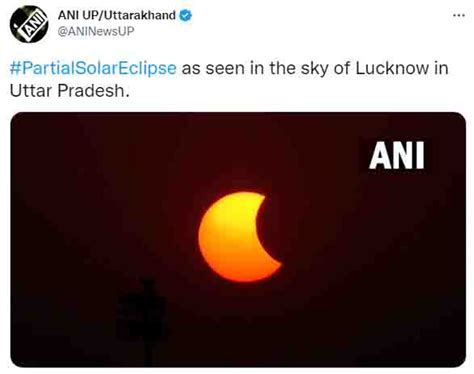Viewport: 474px width, 374px height.
Task: Click the words Uttar Pradesh in the tweet
Action: [69, 90]
